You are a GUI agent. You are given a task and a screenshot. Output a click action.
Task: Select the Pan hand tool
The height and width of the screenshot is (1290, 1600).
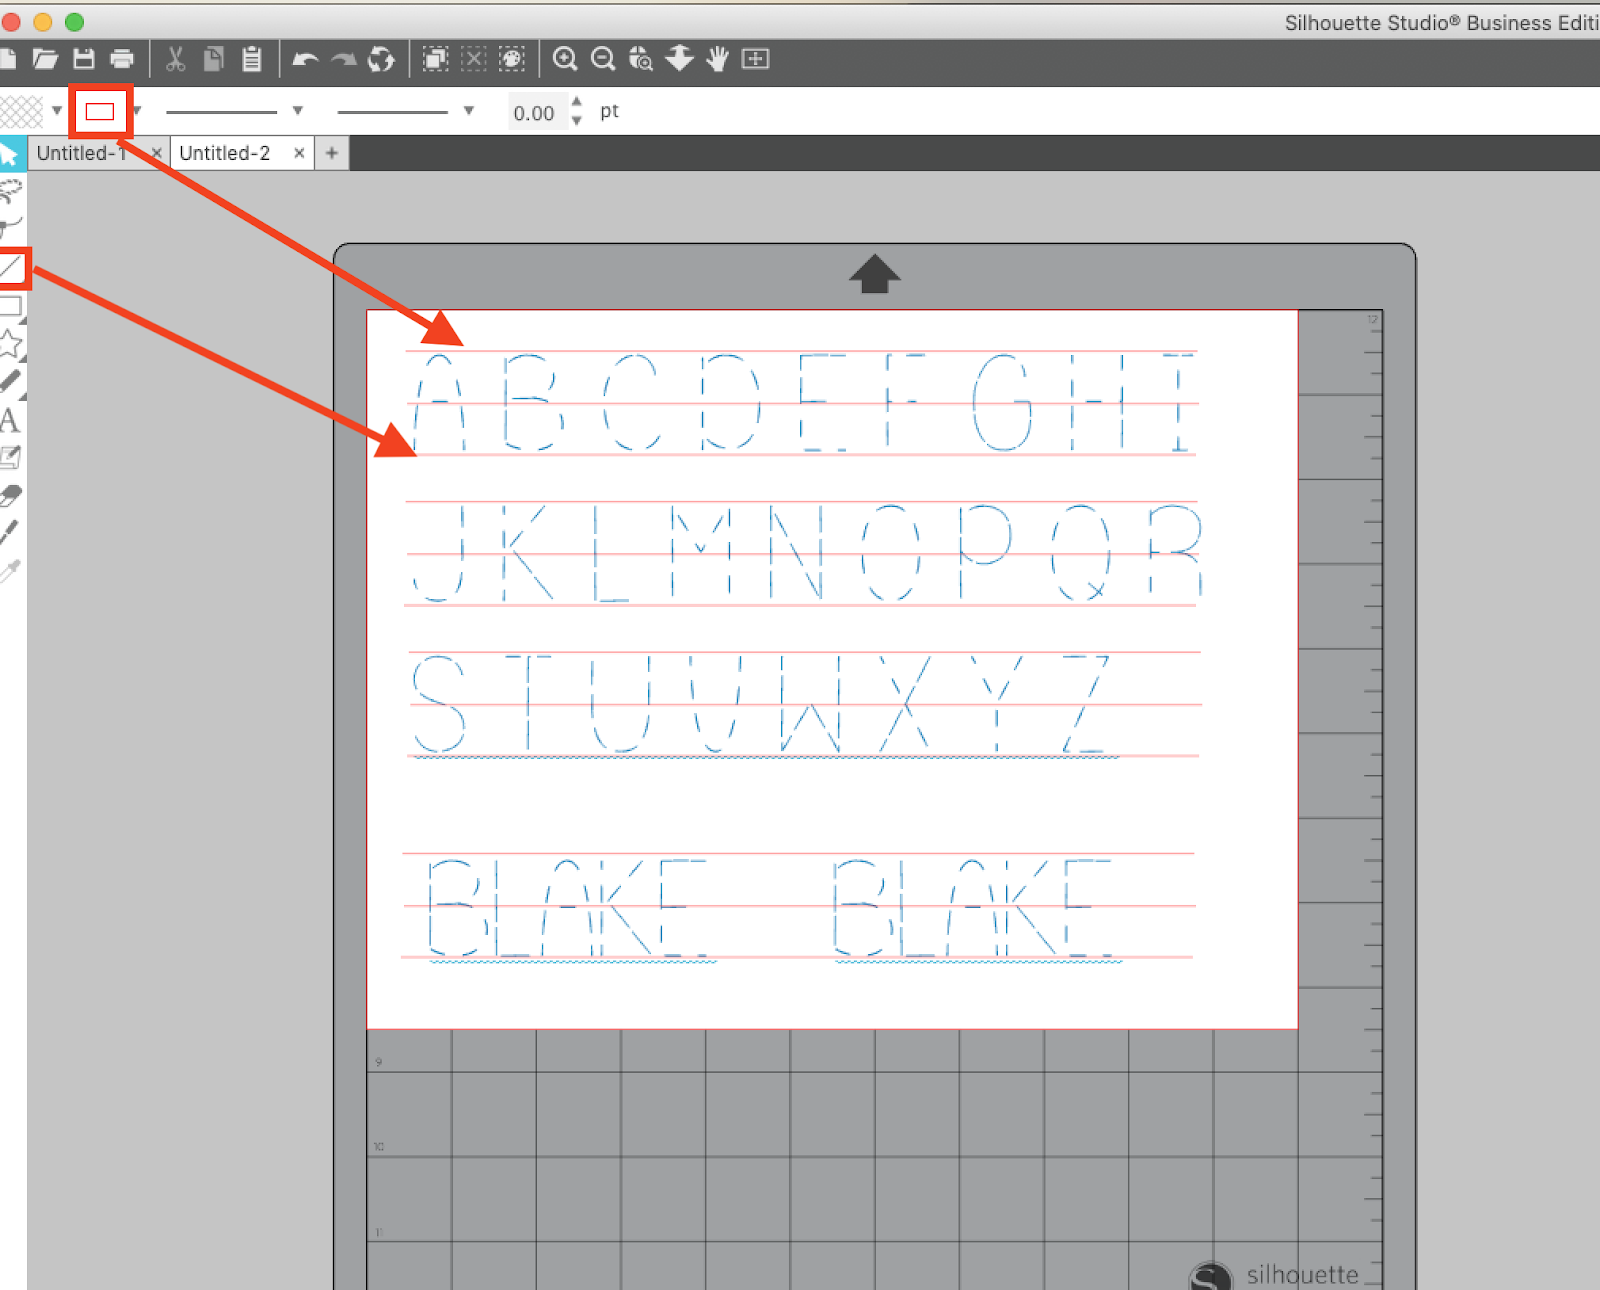pyautogui.click(x=717, y=60)
